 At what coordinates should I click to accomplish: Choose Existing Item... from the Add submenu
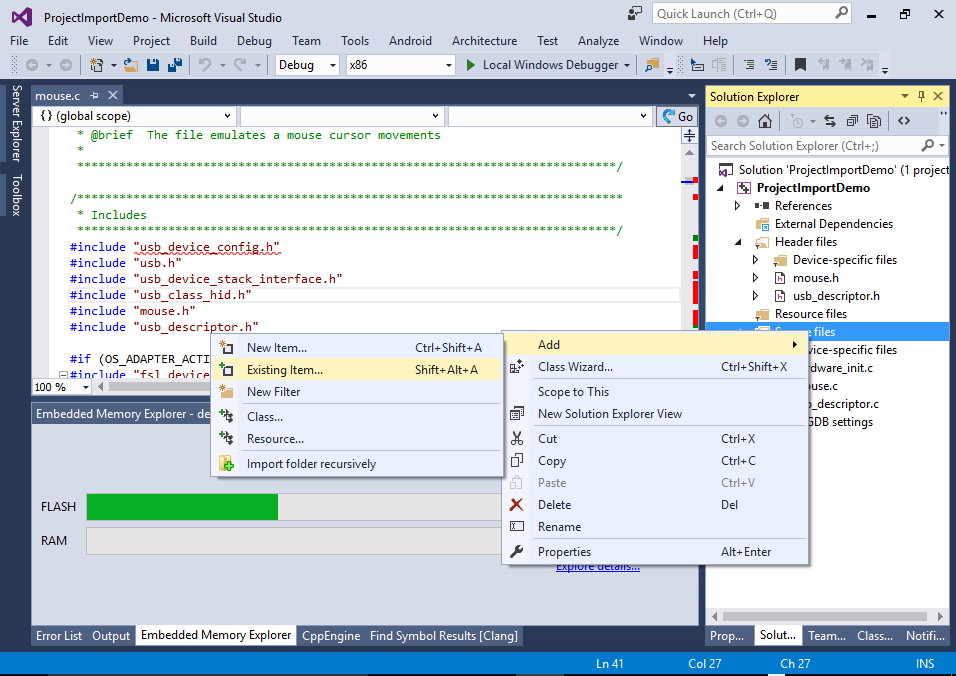coord(285,370)
